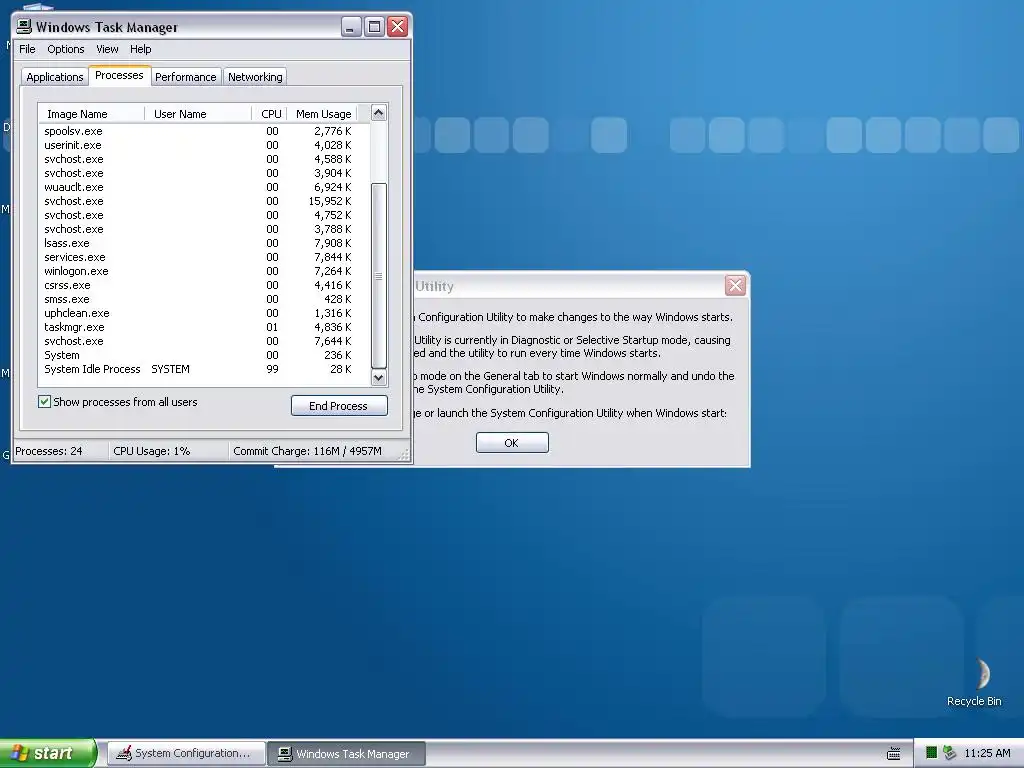Viewport: 1024px width, 768px height.
Task: Sort by the User Name column header
Action: 198,114
